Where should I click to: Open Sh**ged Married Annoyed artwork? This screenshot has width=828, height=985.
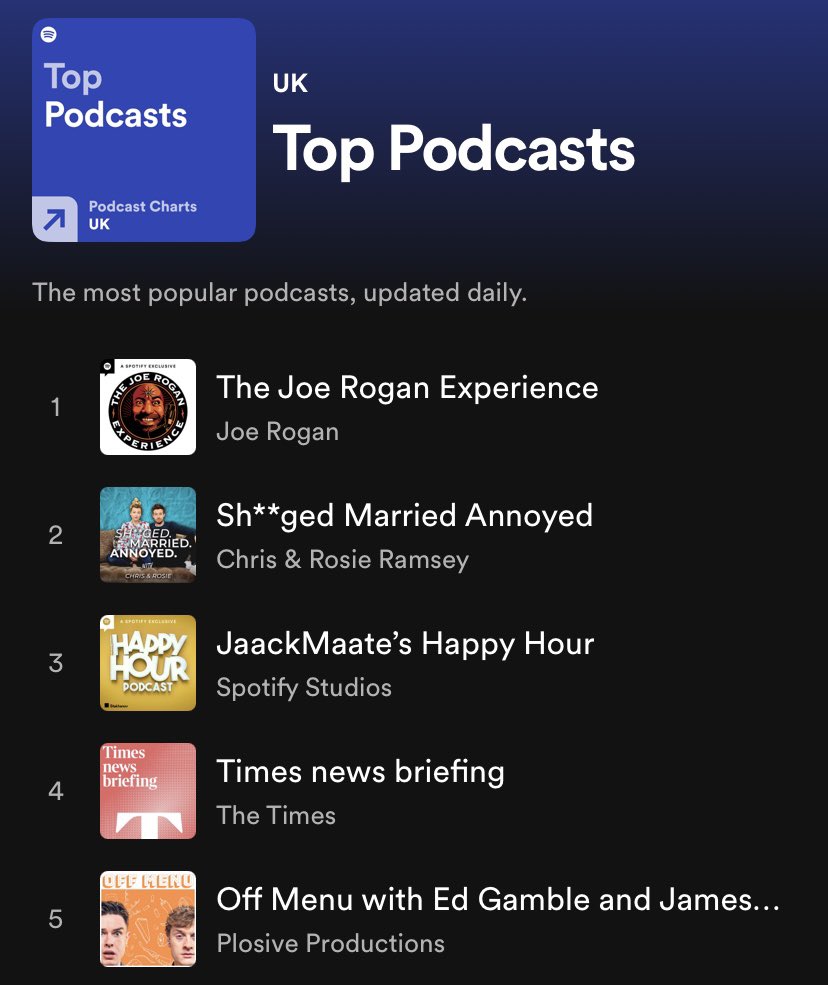pos(148,535)
